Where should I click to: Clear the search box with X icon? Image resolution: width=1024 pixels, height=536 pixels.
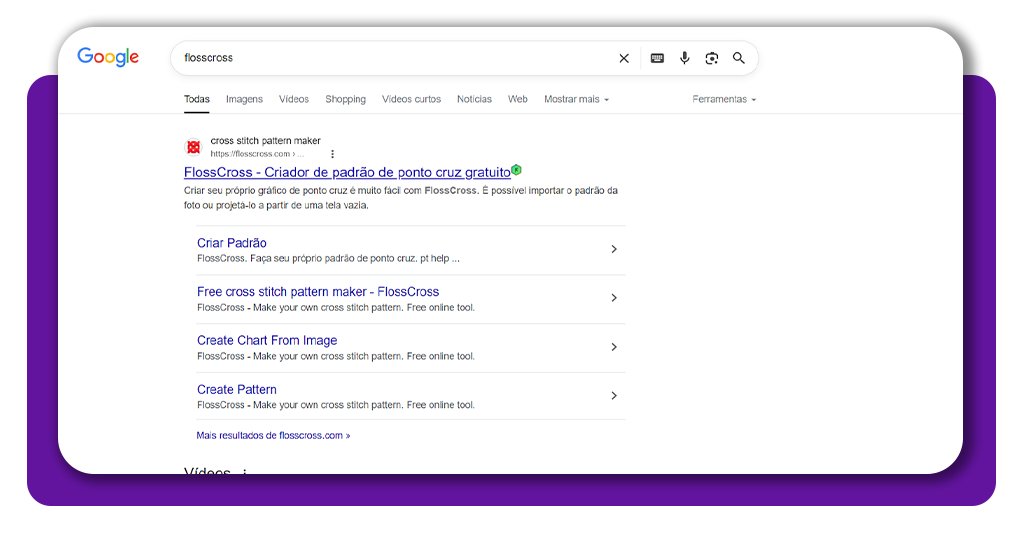coord(624,58)
